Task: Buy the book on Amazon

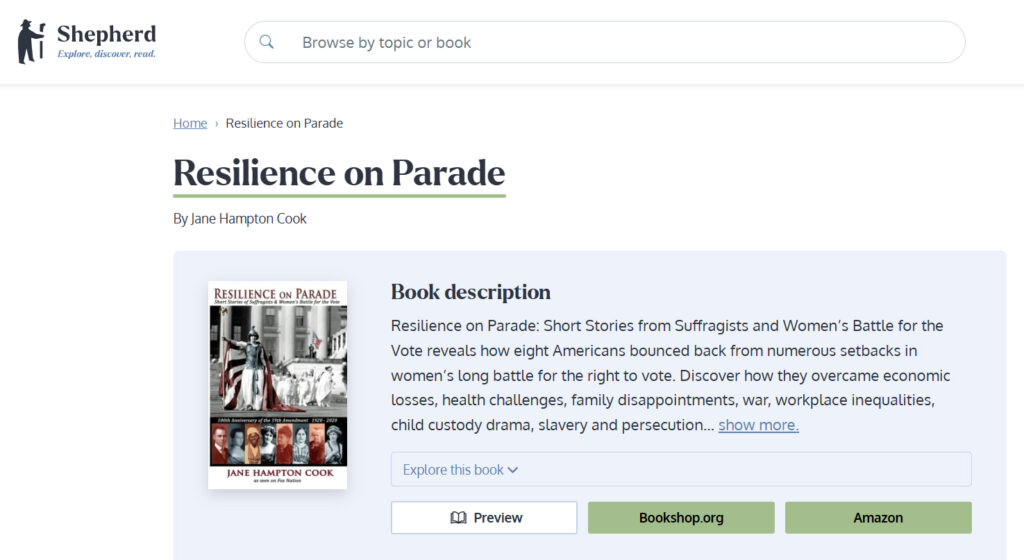Action: tap(878, 518)
